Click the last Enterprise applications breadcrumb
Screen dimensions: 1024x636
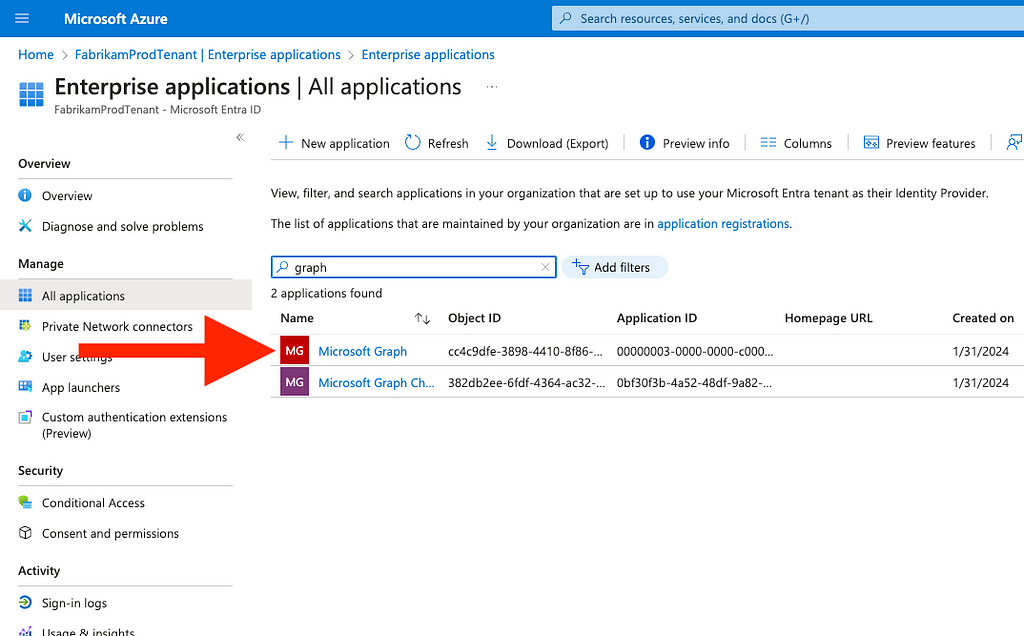pos(428,55)
